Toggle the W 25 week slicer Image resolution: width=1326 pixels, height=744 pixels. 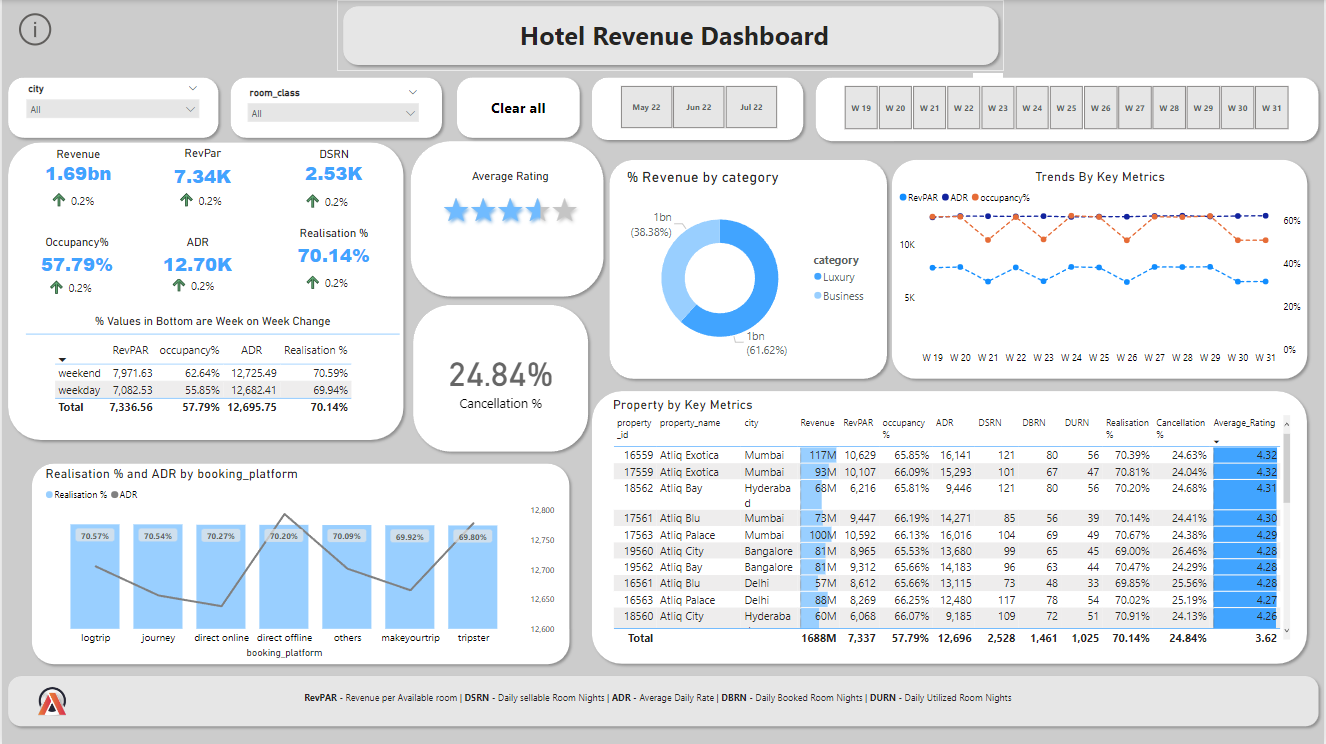(1066, 108)
